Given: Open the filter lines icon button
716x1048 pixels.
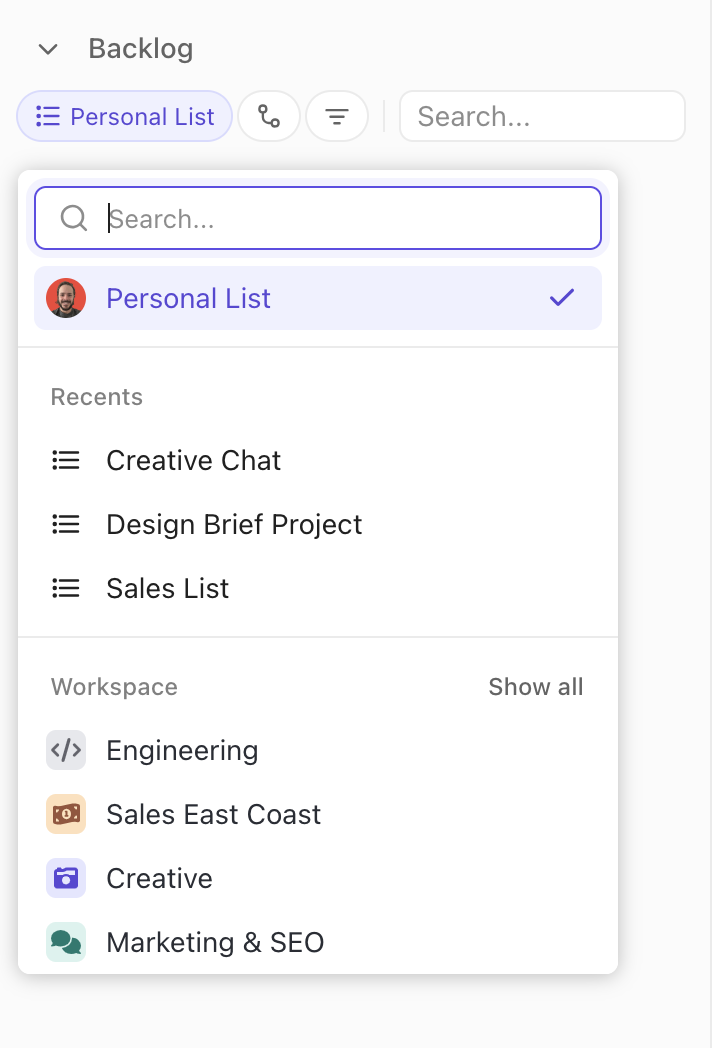Looking at the screenshot, I should (337, 117).
